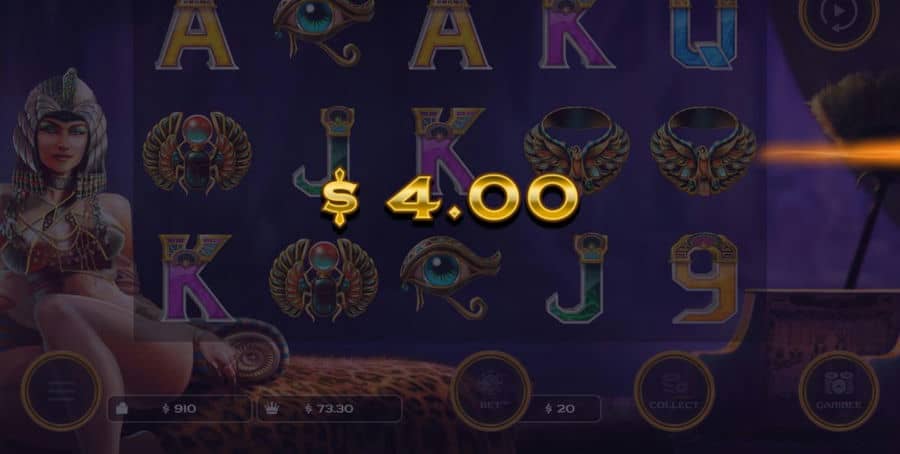
Task: Click the scarab symbol on second reel
Action: pos(323,278)
